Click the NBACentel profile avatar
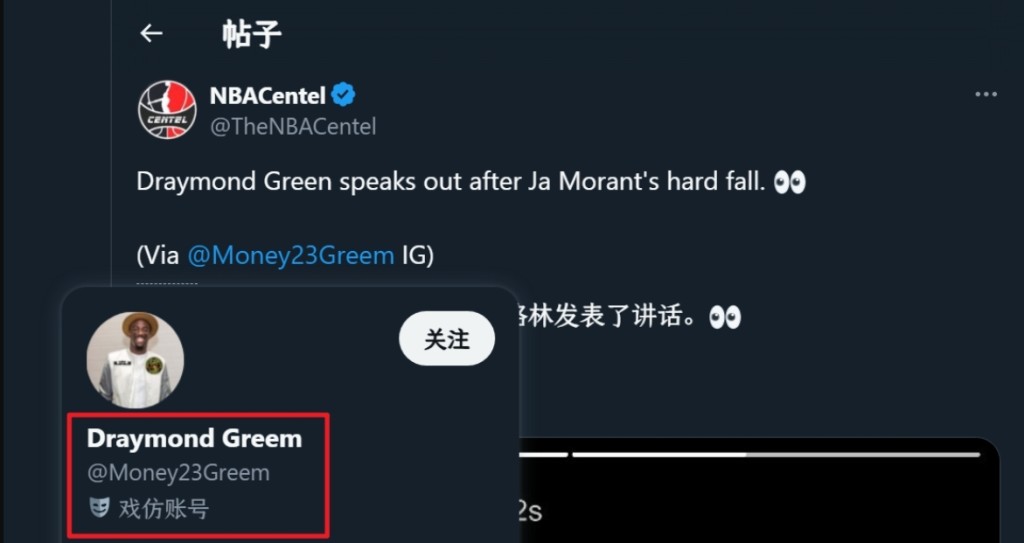 coord(167,109)
